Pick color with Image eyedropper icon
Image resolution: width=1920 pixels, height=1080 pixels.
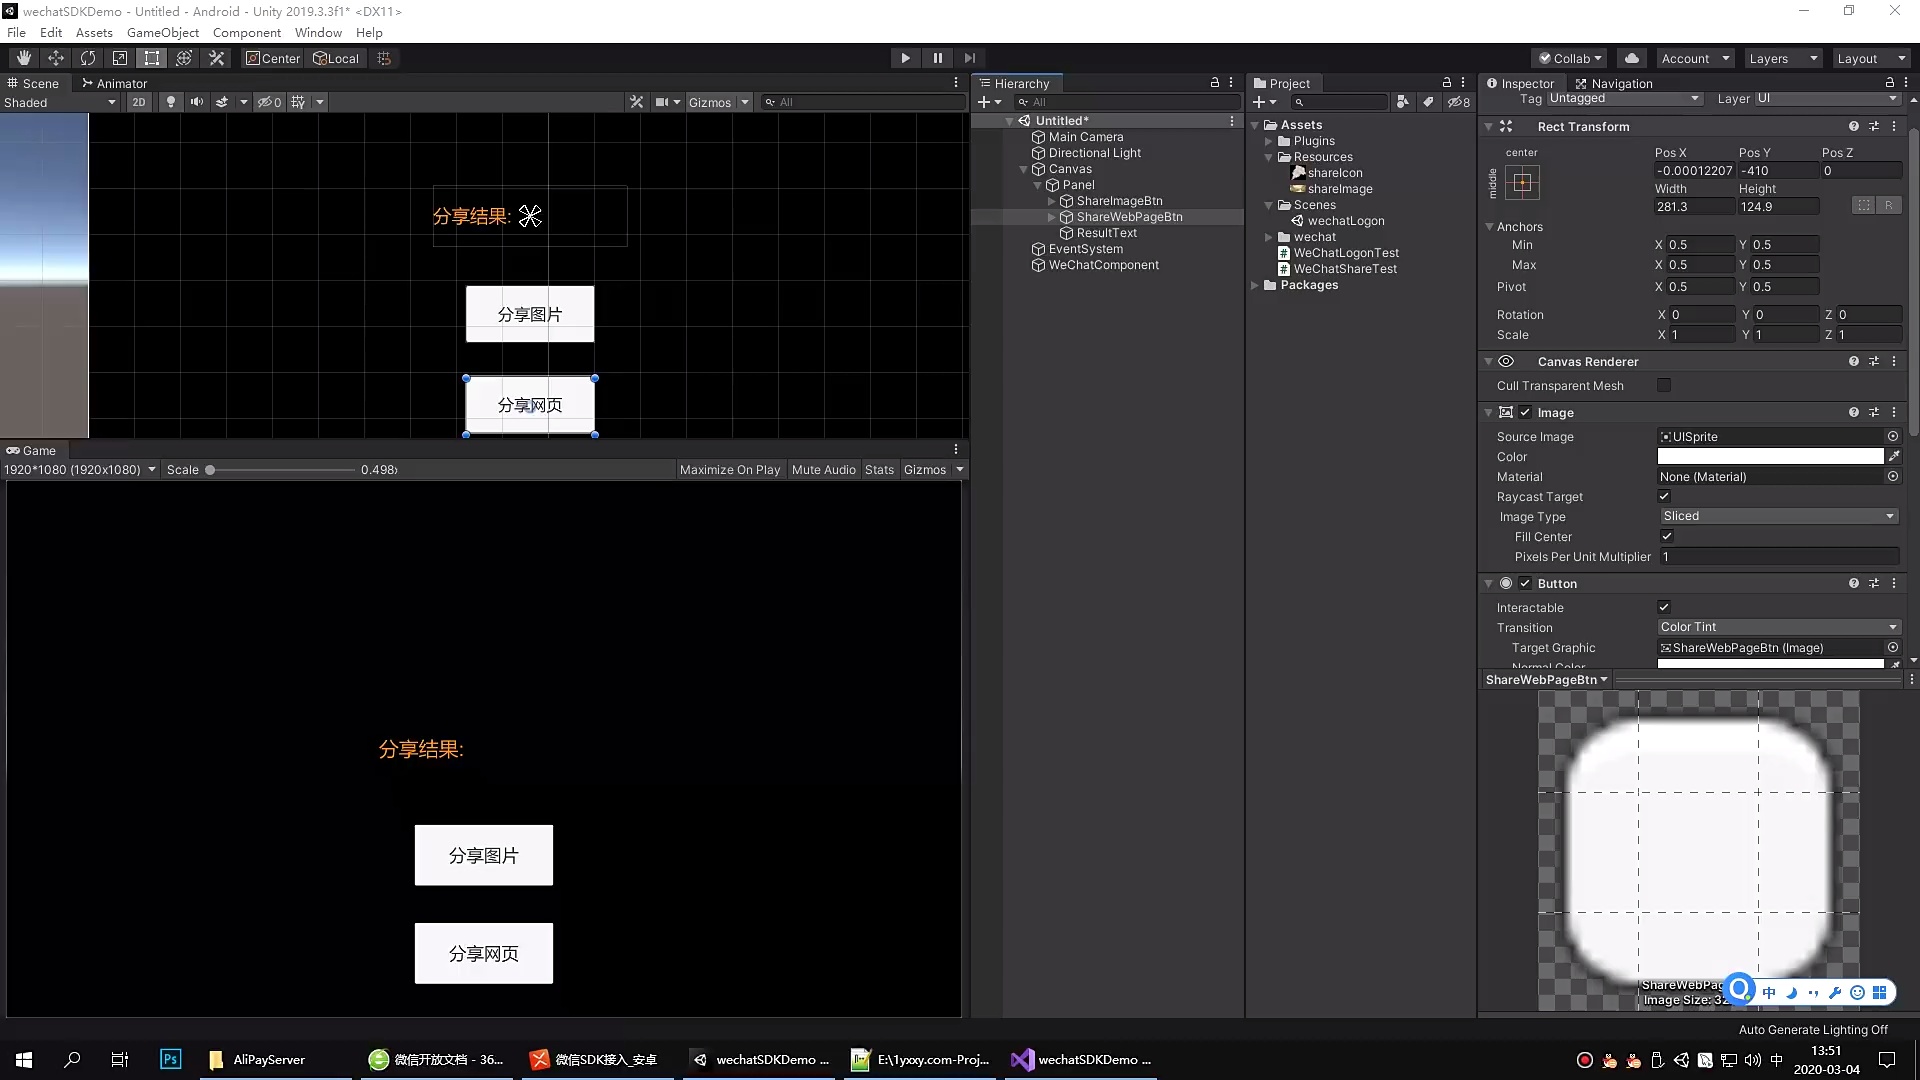pyautogui.click(x=1894, y=456)
